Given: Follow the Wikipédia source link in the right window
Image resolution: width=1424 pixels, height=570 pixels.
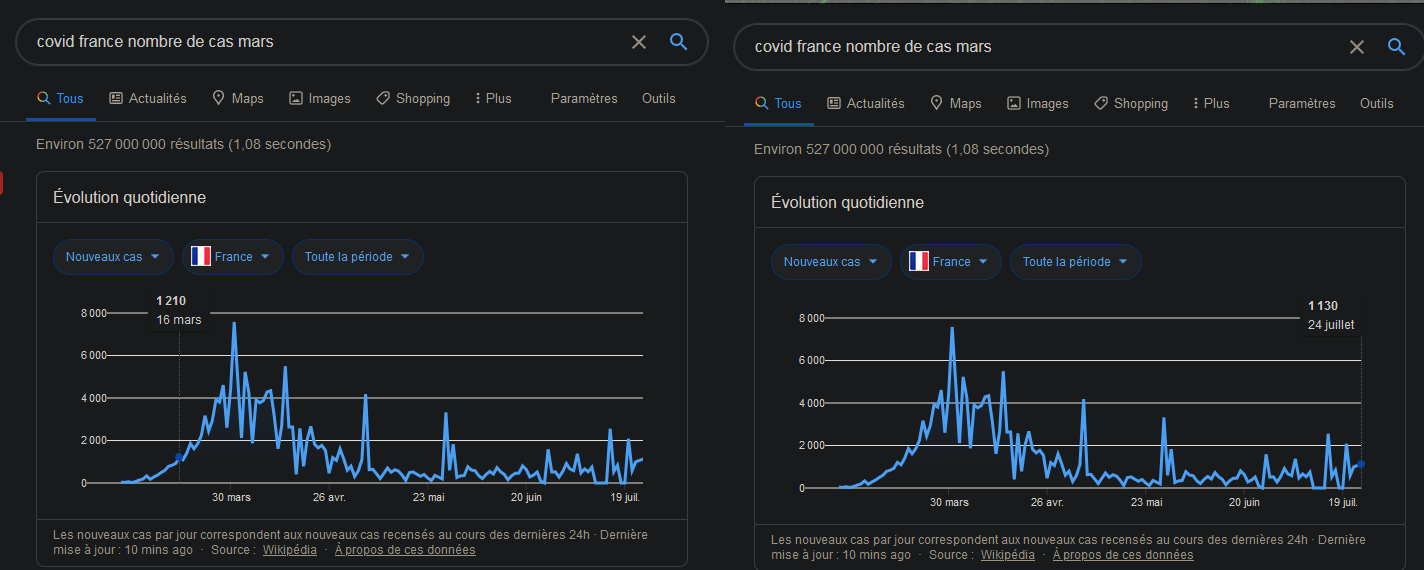Looking at the screenshot, I should click(1008, 554).
